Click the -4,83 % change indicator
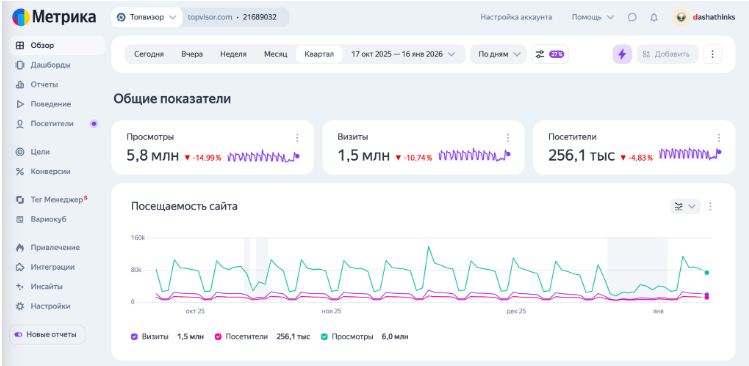749x366 pixels. tap(637, 157)
